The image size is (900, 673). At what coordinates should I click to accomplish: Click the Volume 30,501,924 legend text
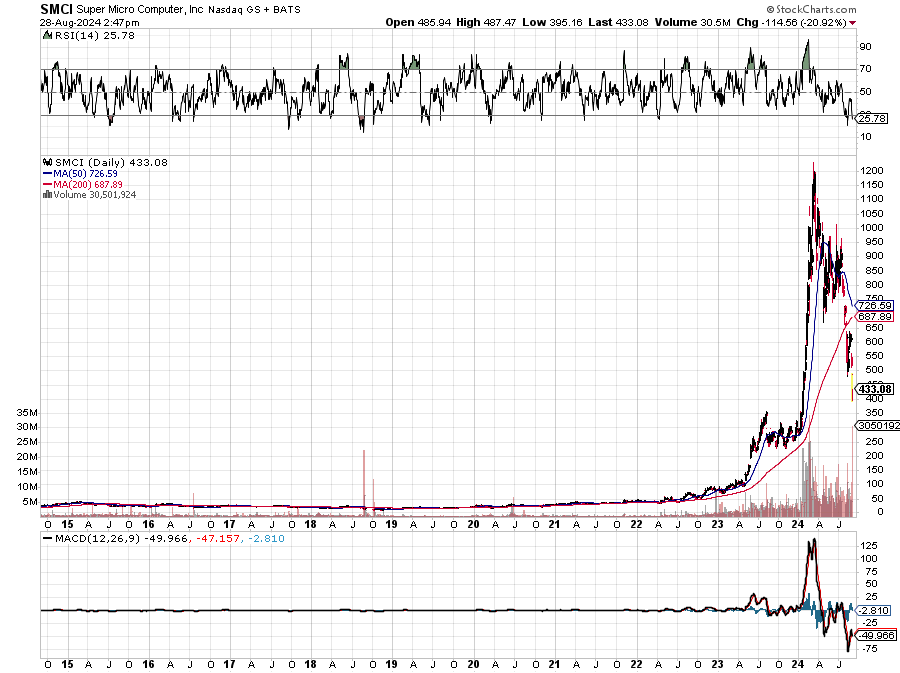pyautogui.click(x=95, y=194)
